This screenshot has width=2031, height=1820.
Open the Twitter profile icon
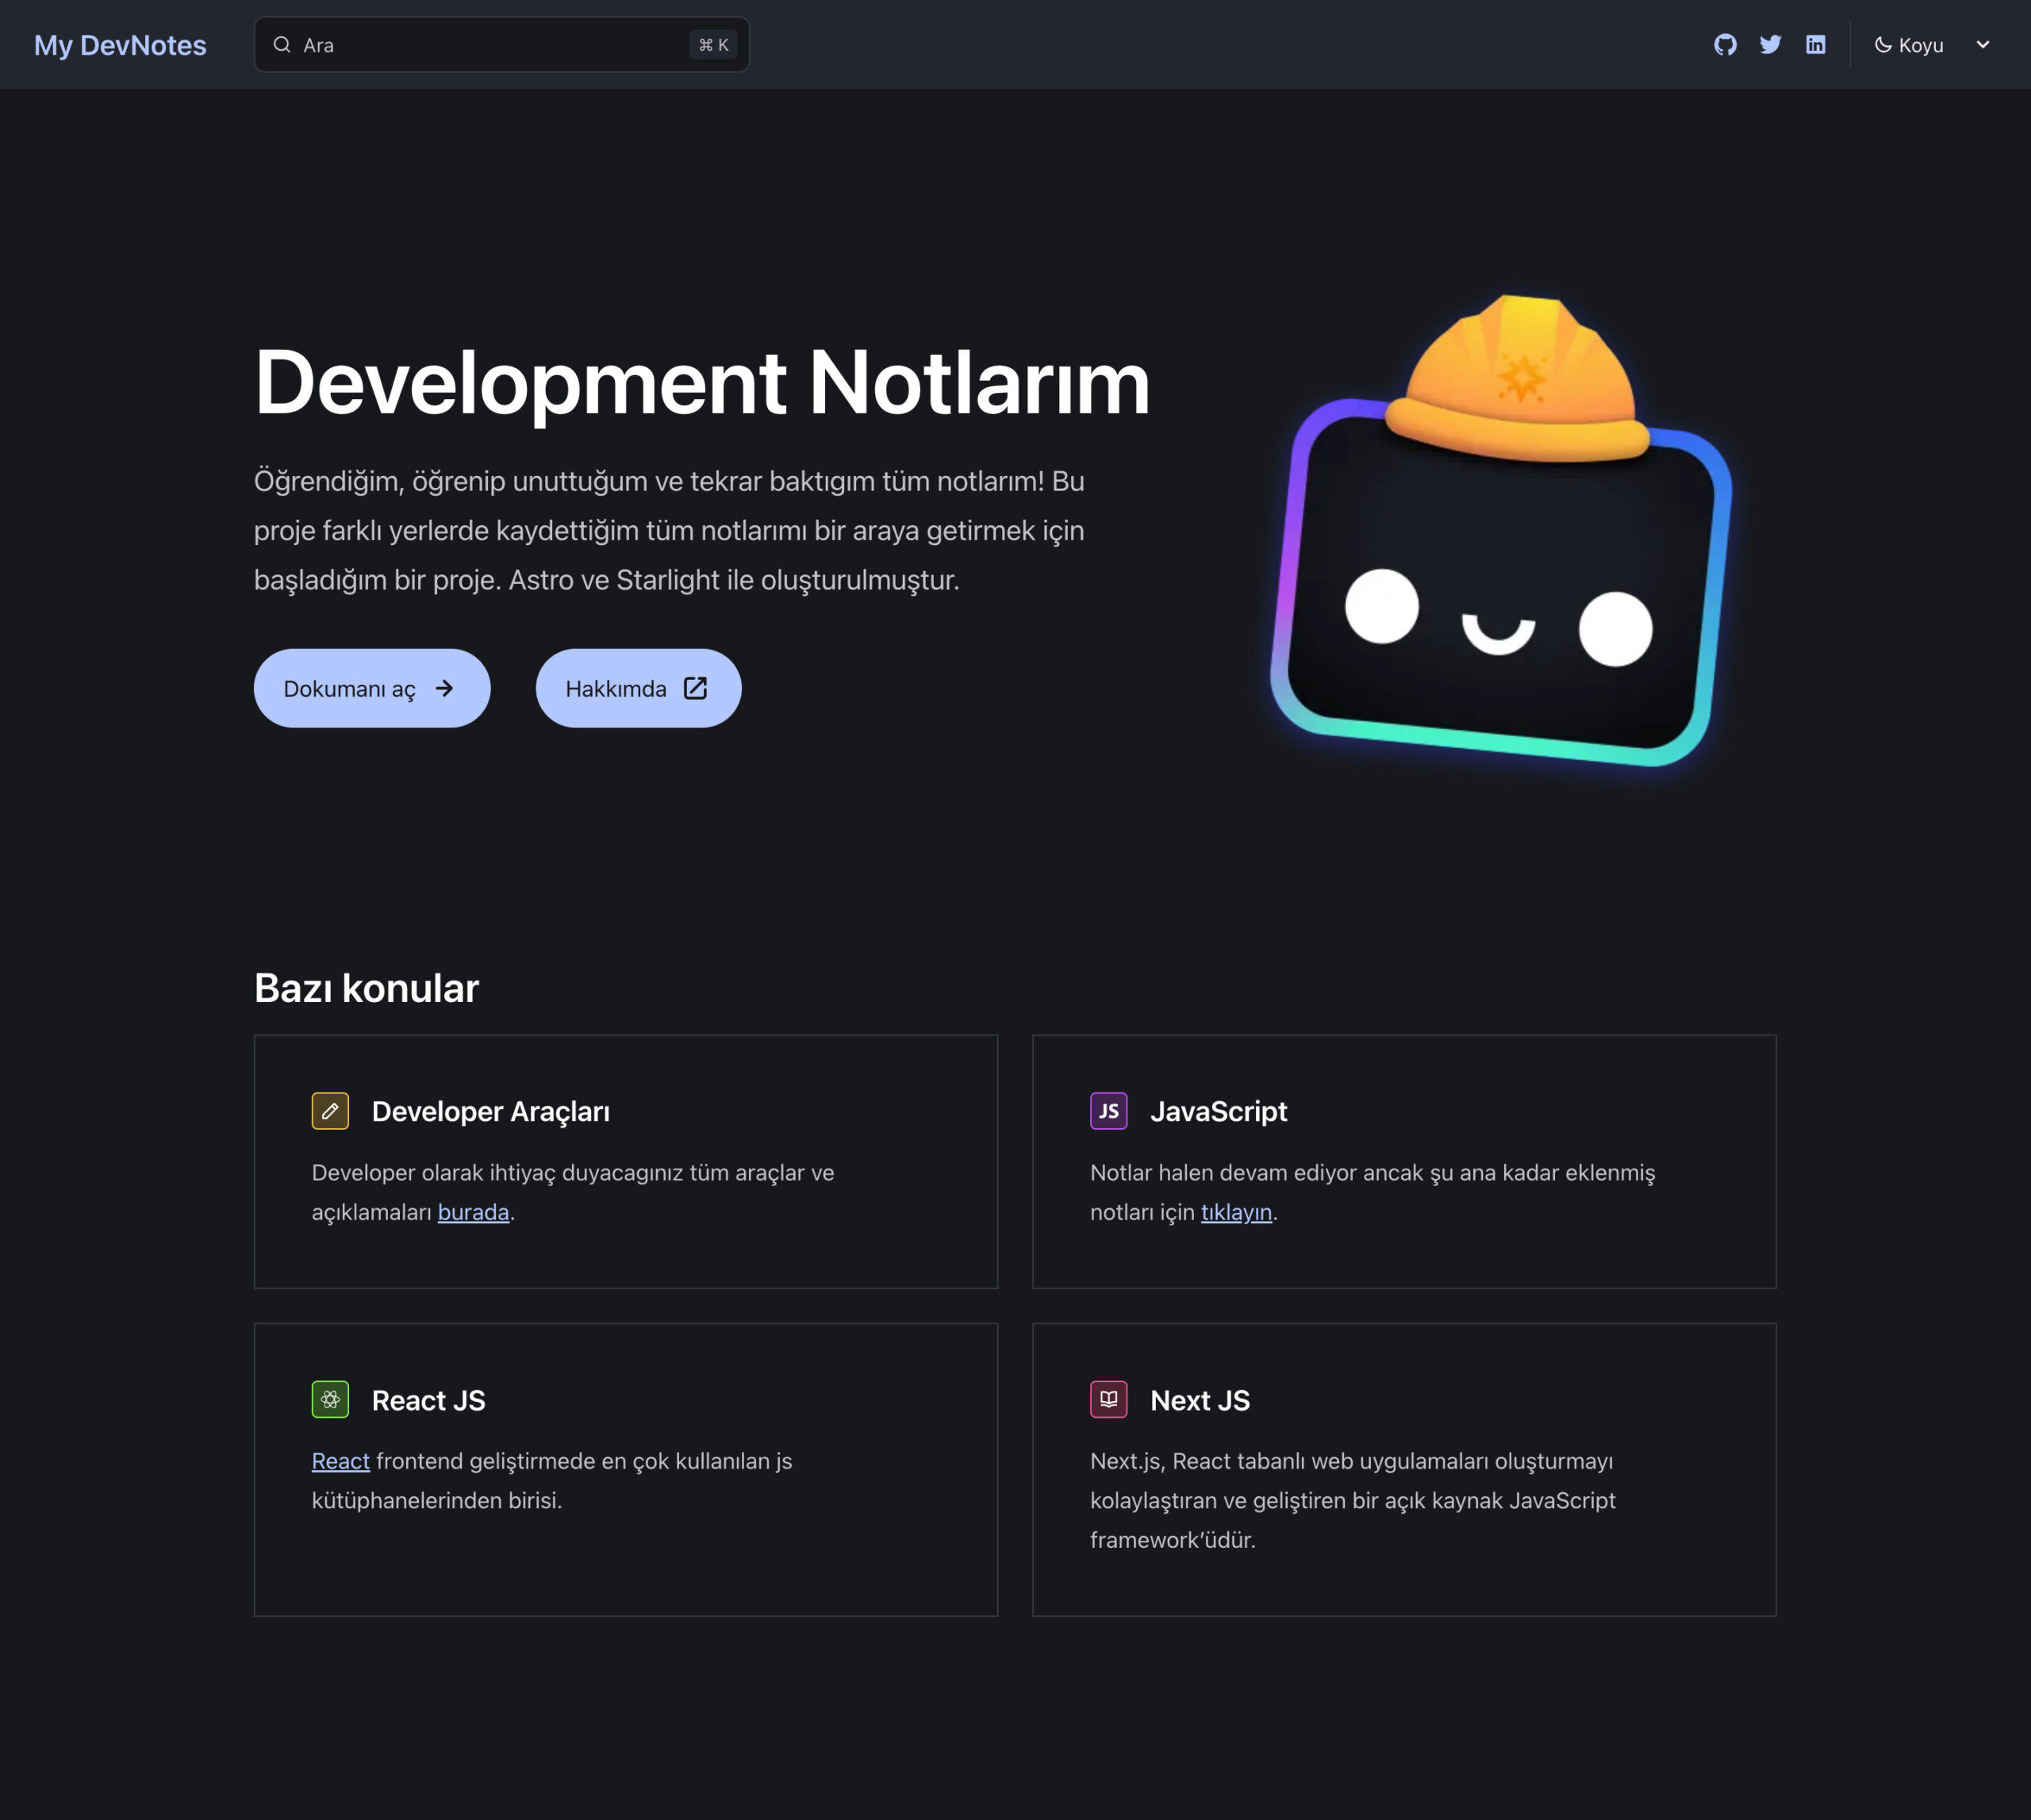click(1770, 45)
